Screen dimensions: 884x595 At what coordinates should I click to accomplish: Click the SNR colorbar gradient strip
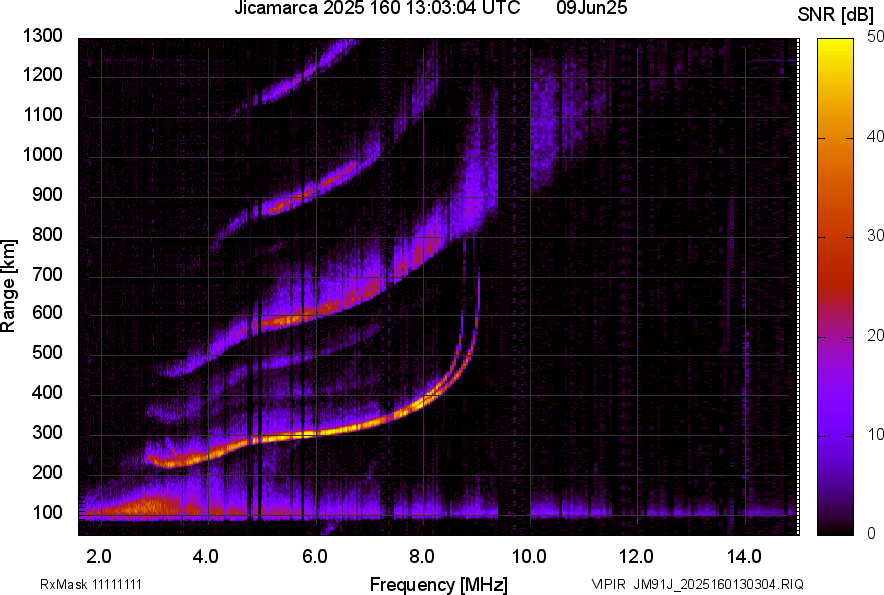click(836, 287)
